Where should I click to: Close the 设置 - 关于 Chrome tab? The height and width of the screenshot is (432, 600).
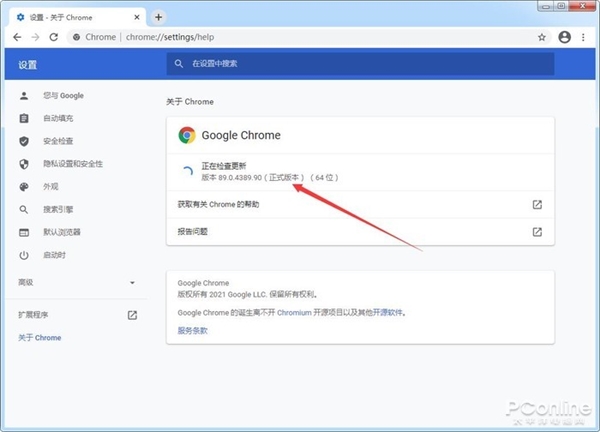137,17
